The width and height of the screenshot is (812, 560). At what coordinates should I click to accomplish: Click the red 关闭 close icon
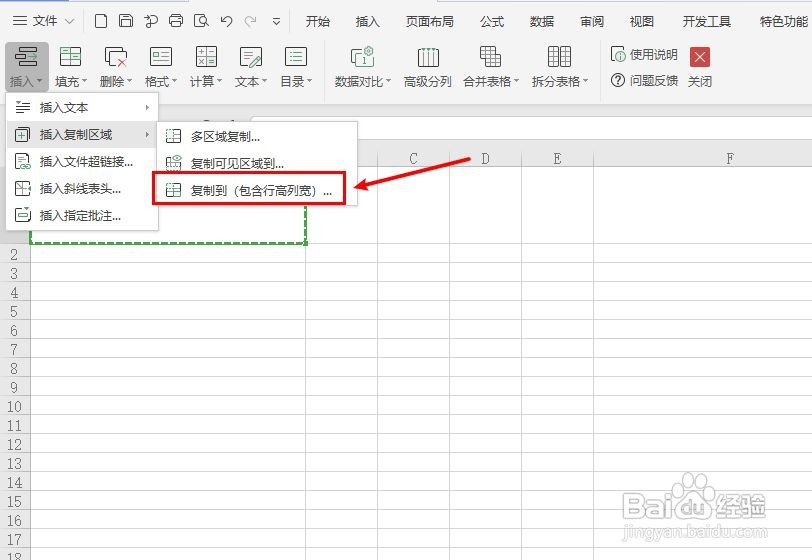[700, 57]
